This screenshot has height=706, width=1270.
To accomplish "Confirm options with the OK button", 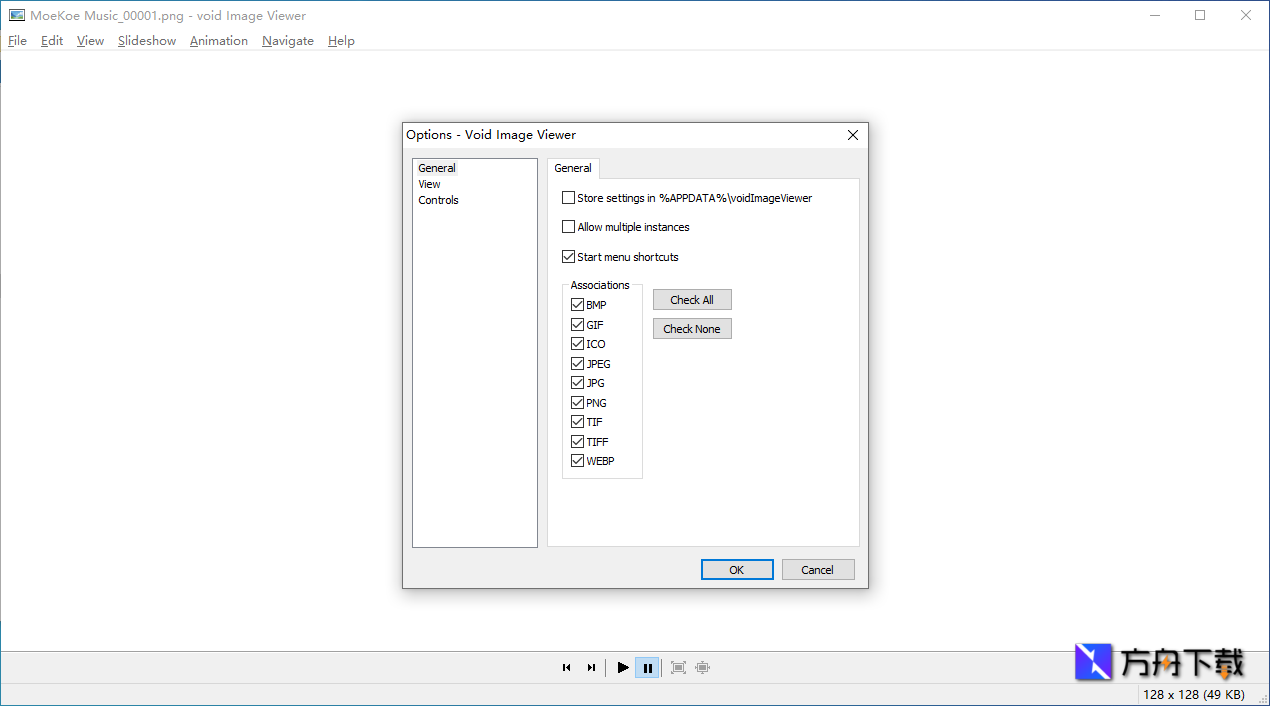I will click(x=737, y=570).
